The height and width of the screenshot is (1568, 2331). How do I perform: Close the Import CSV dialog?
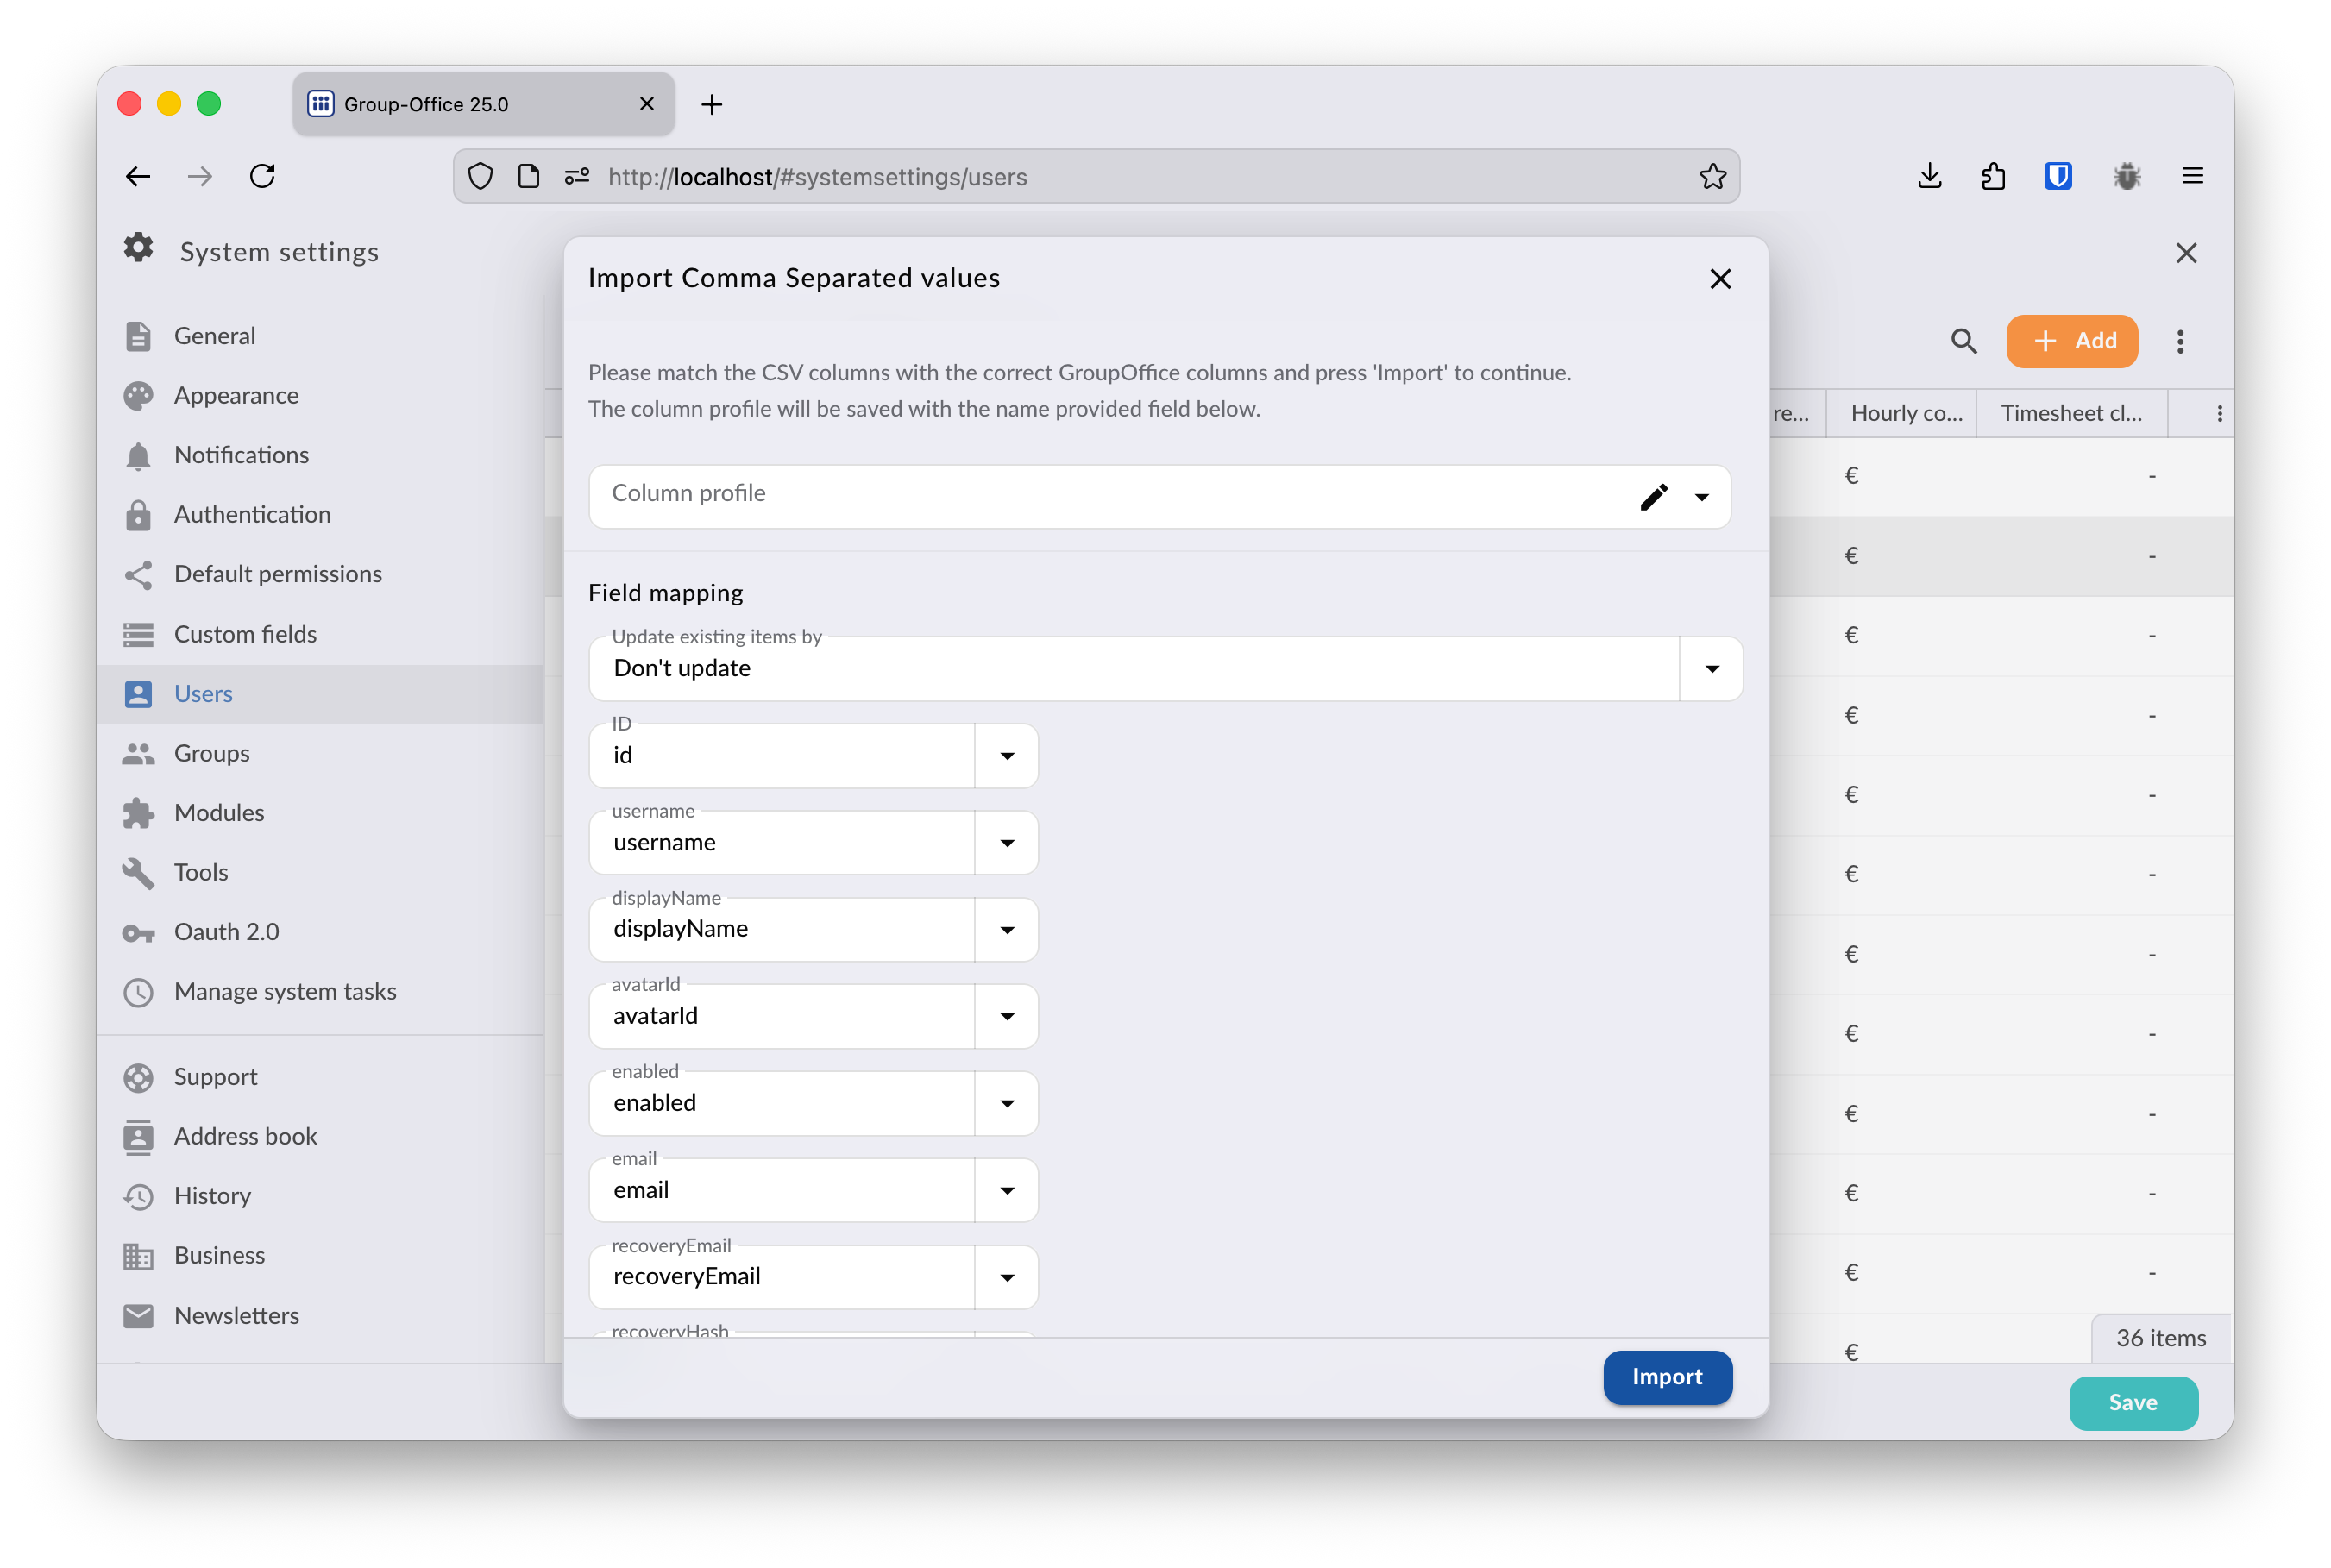pyautogui.click(x=1720, y=279)
